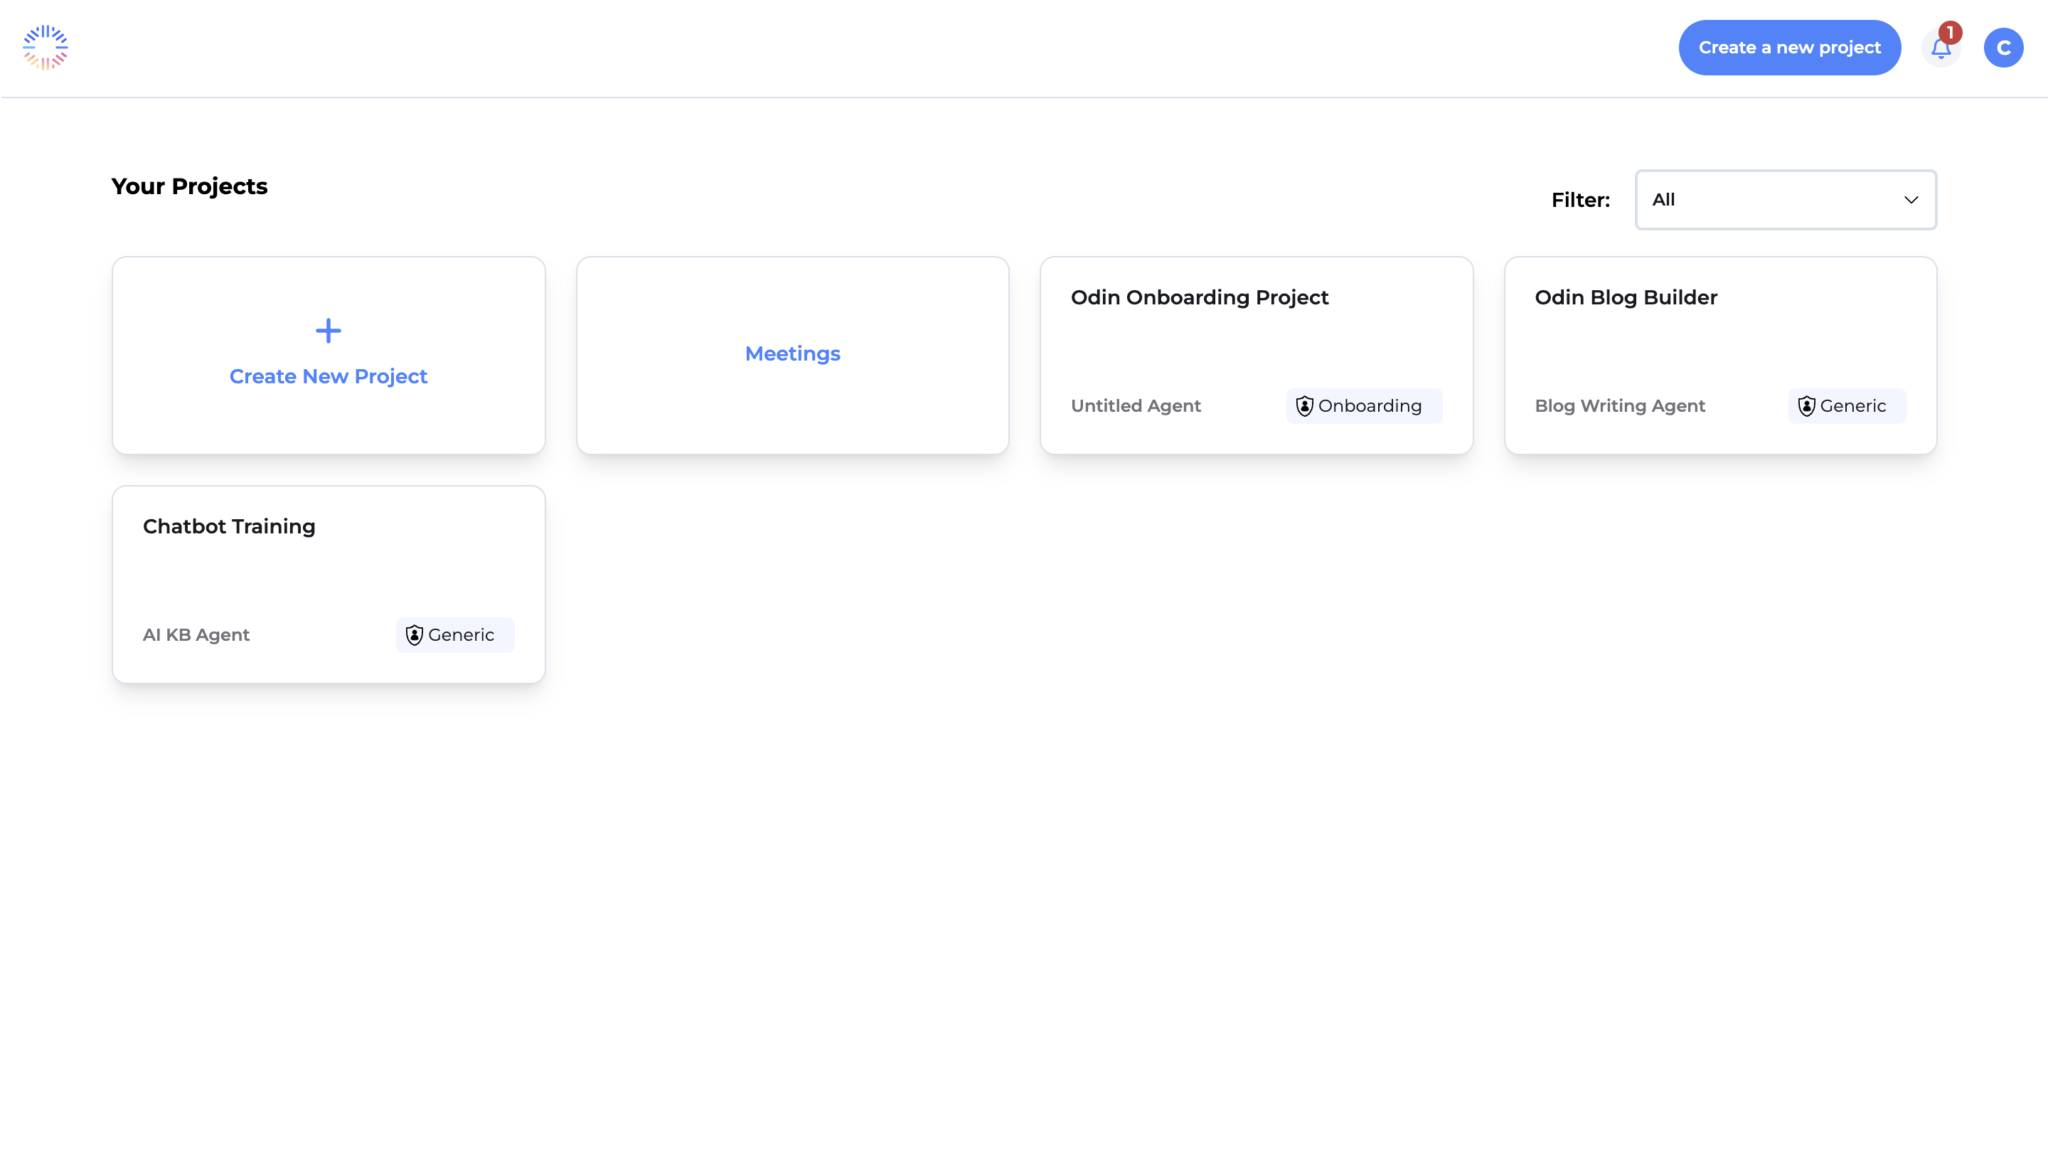This screenshot has width=2048, height=1155.
Task: Click the shield icon on Chatbot Training's Generic badge
Action: coord(413,634)
